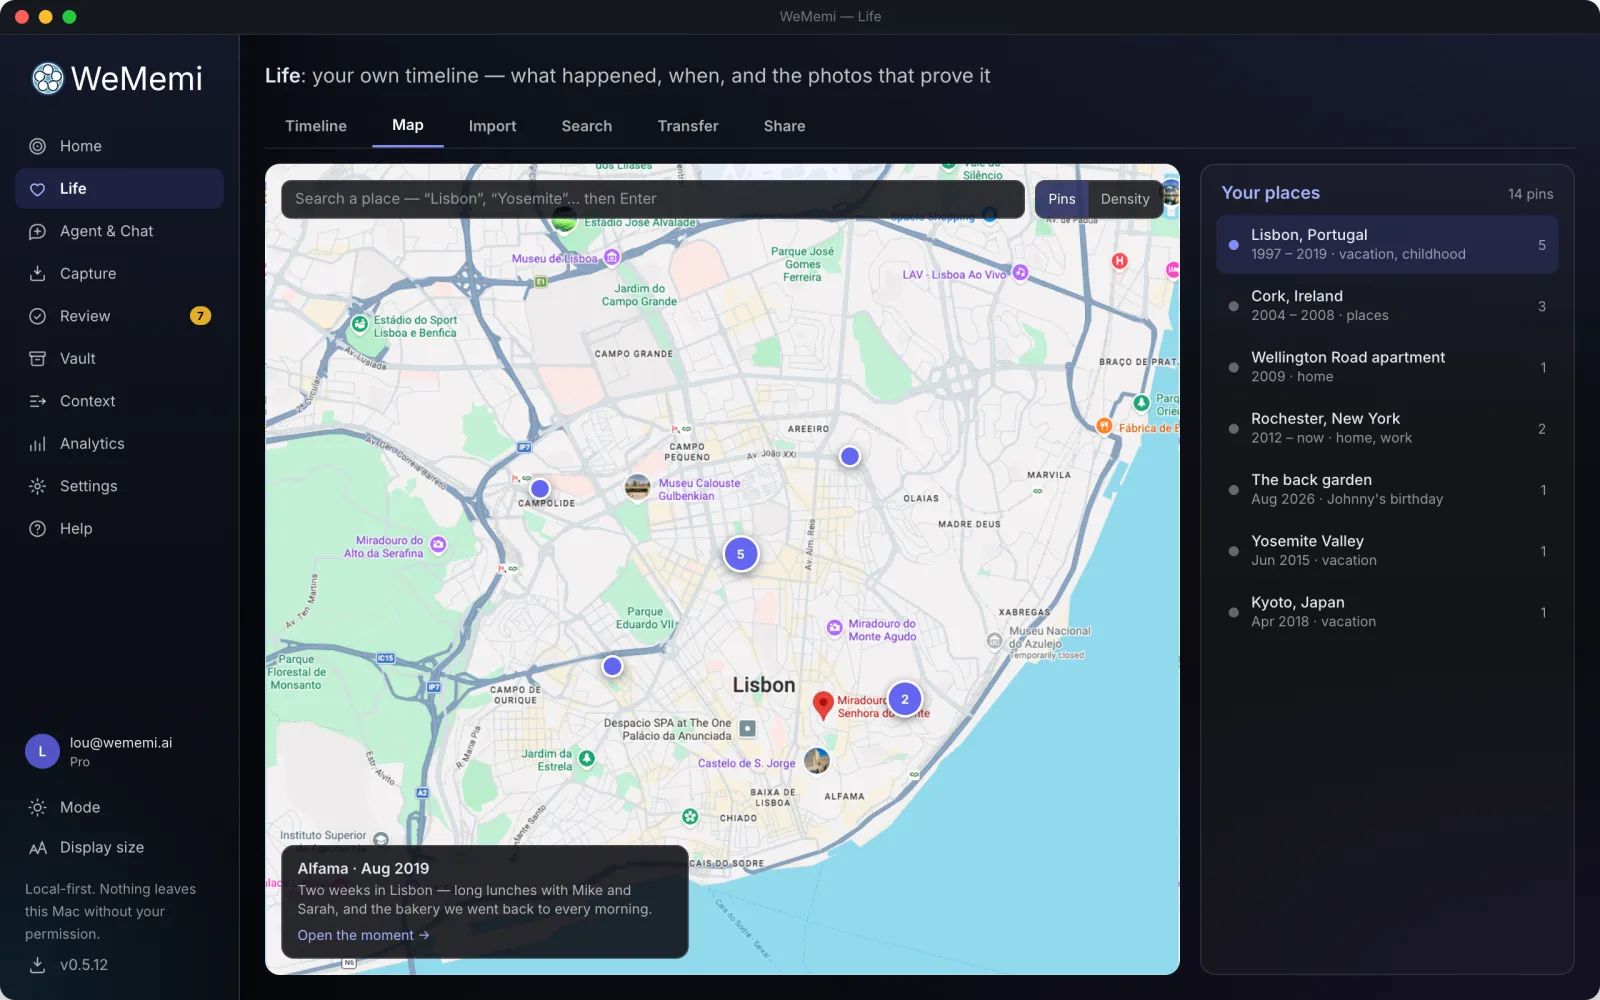Toggle the light/dark Mode option

[x=119, y=807]
